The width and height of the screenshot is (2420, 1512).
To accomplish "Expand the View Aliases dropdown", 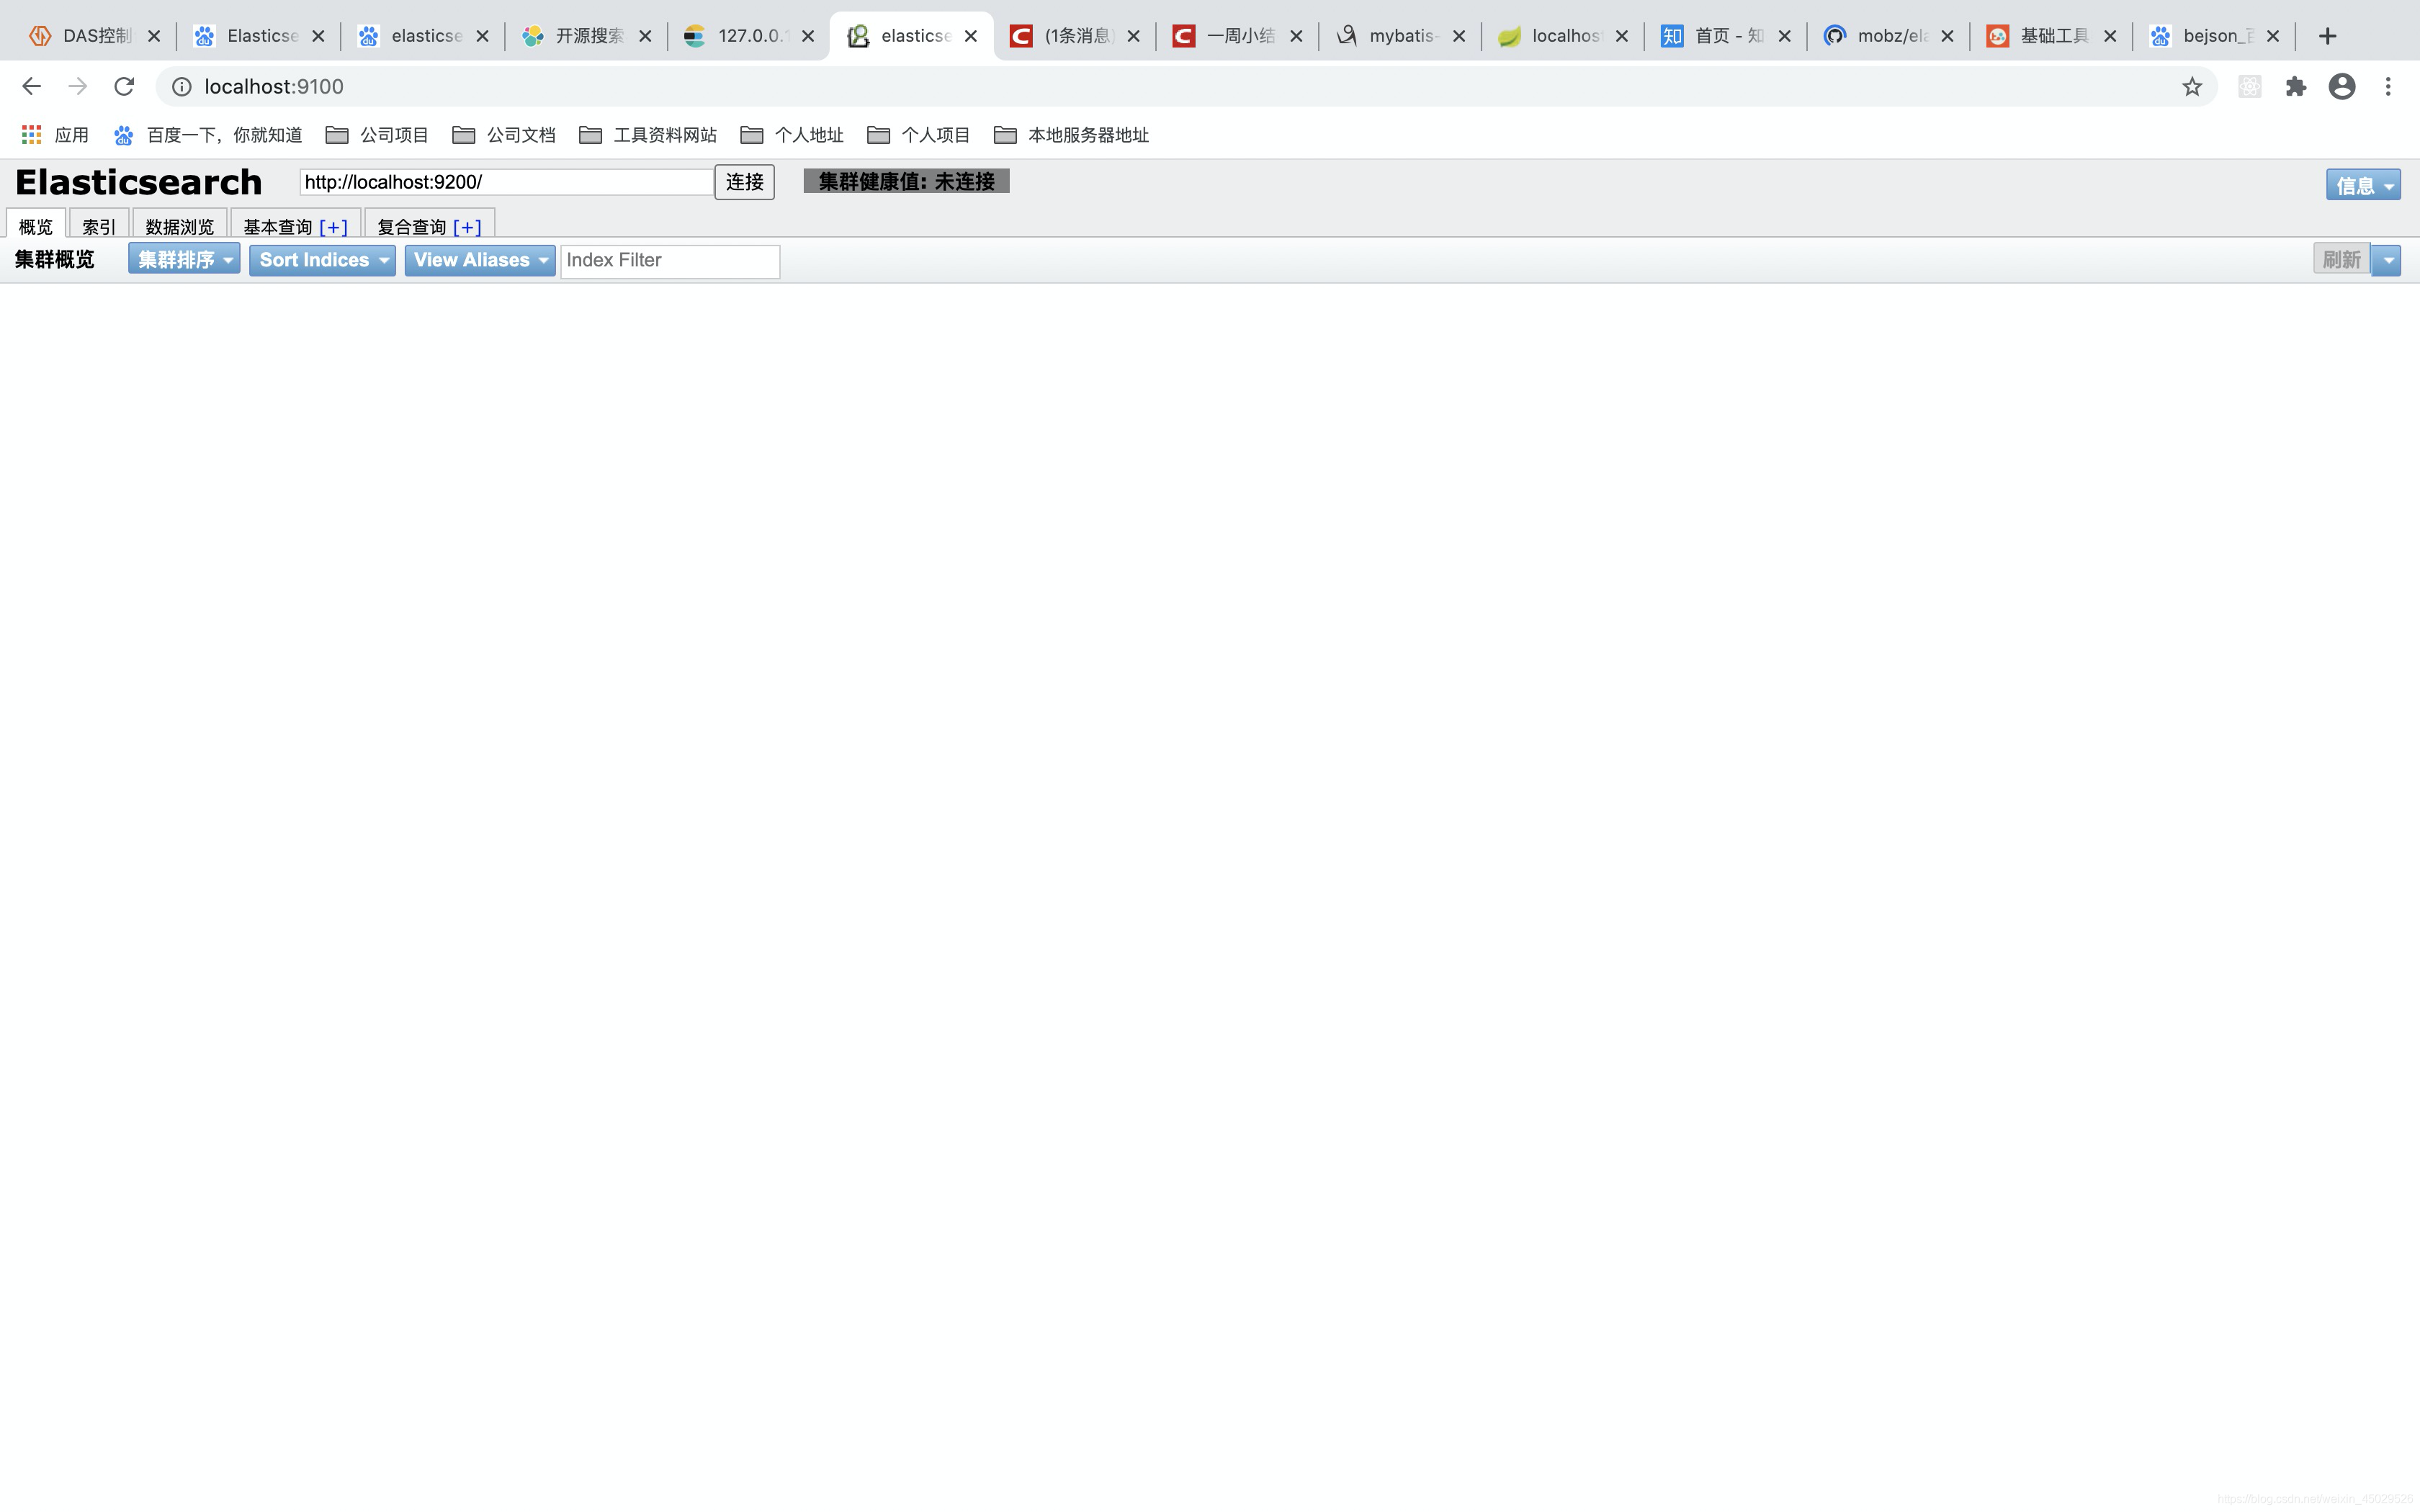I will [480, 260].
